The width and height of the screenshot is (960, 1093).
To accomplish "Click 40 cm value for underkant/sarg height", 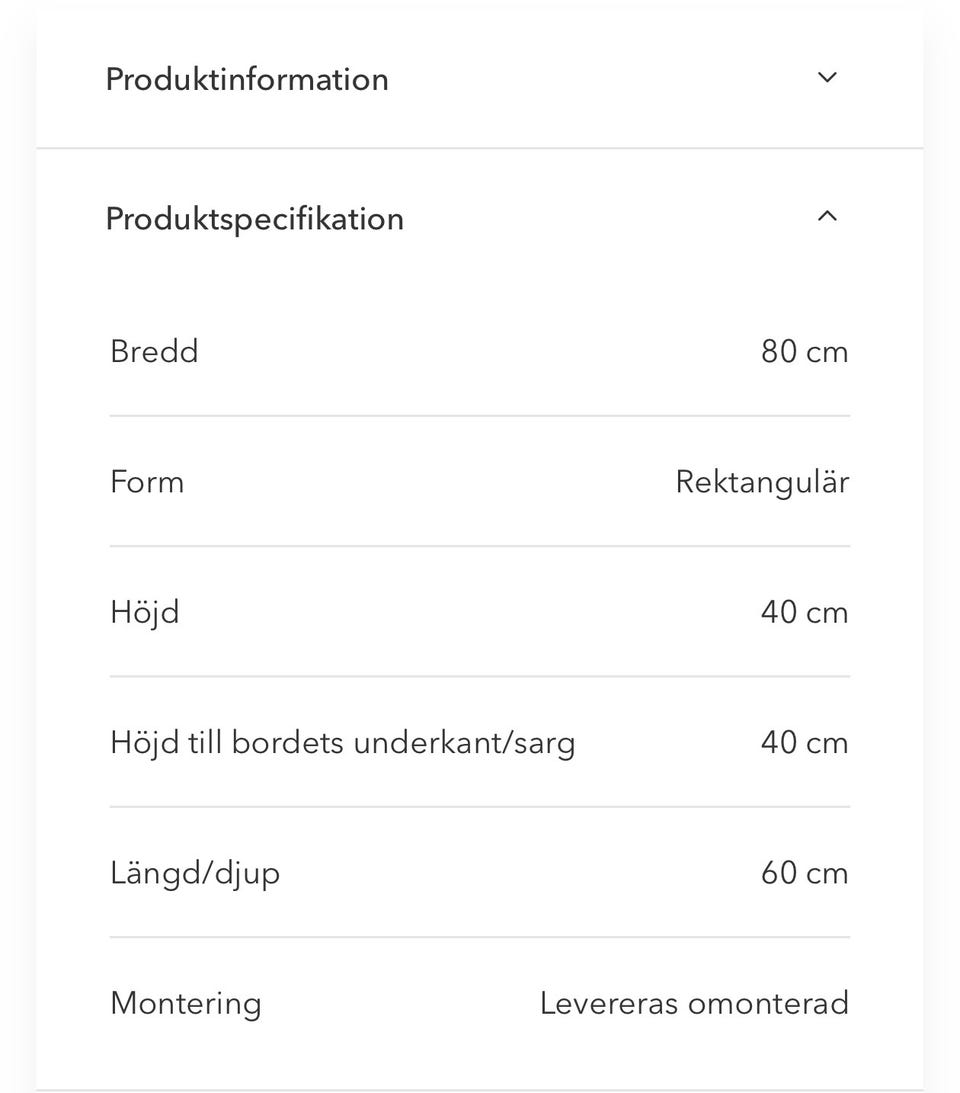I will [x=804, y=743].
